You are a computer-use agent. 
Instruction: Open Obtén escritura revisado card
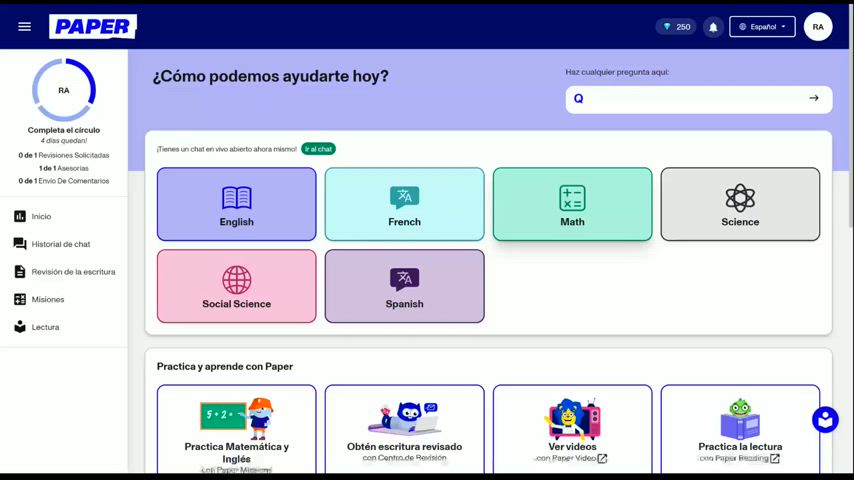click(404, 429)
